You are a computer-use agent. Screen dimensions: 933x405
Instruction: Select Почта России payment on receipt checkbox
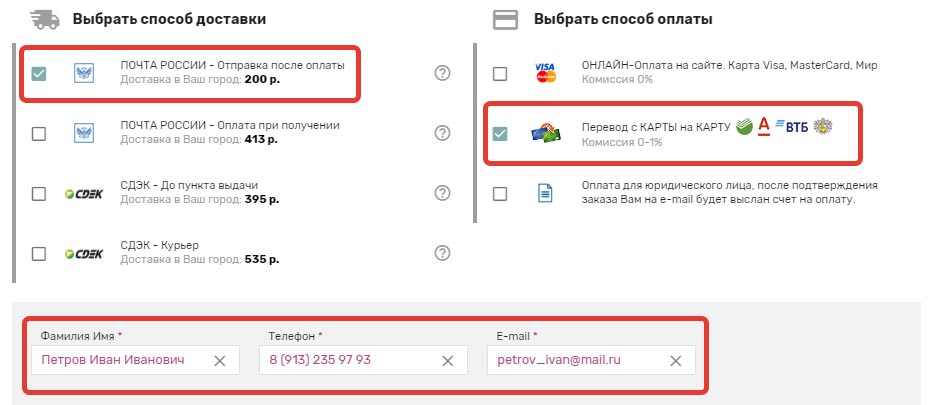pos(39,134)
